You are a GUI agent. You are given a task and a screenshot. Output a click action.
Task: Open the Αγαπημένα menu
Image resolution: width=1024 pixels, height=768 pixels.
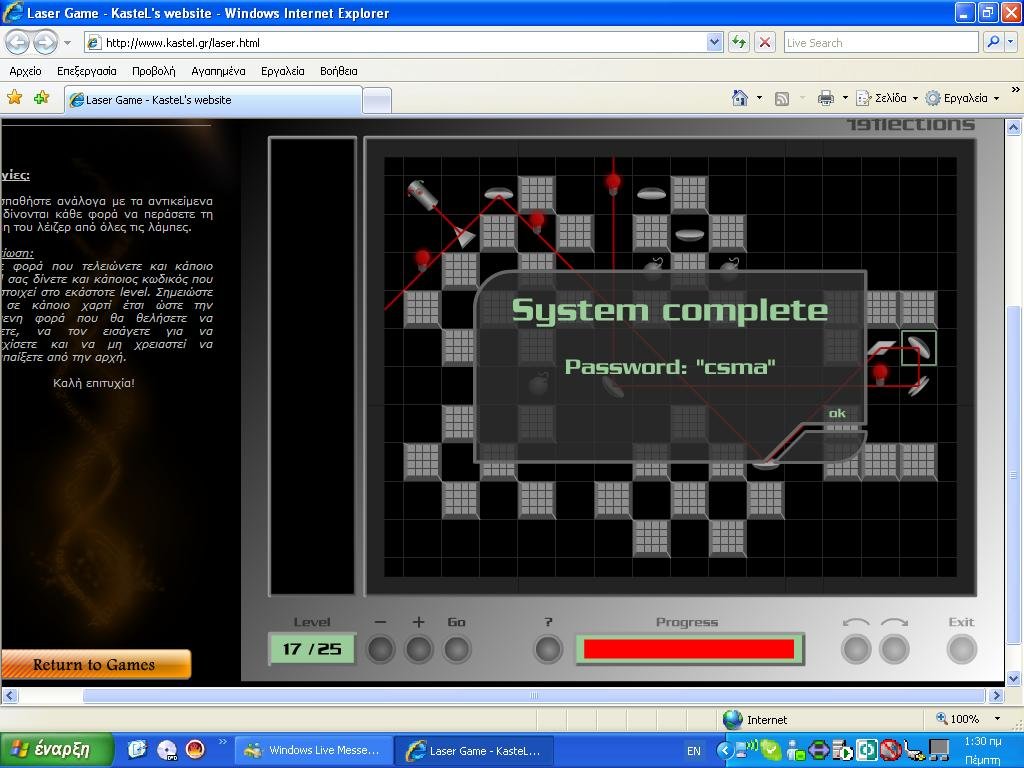tap(218, 71)
